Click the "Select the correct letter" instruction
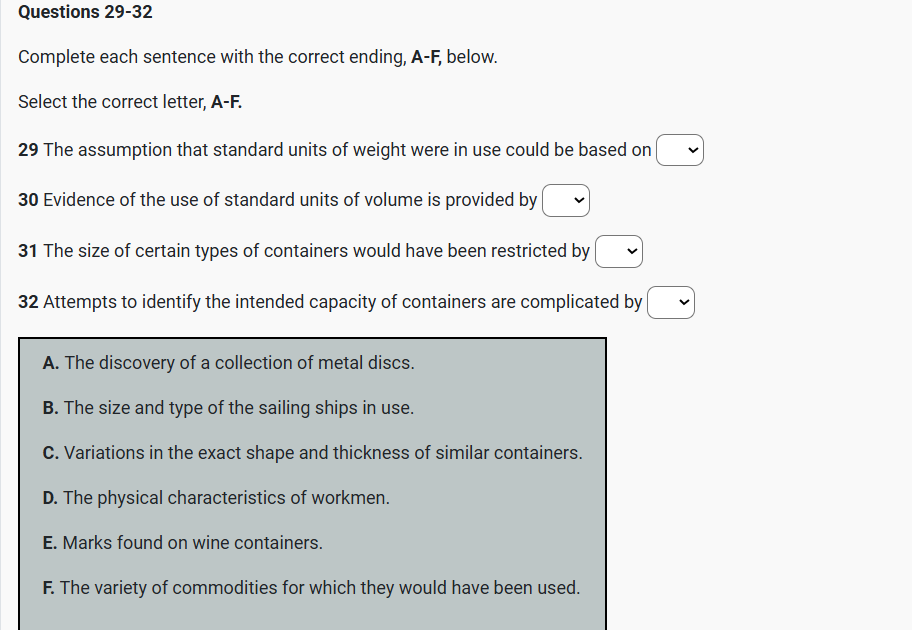Viewport: 912px width, 630px height. click(x=130, y=102)
